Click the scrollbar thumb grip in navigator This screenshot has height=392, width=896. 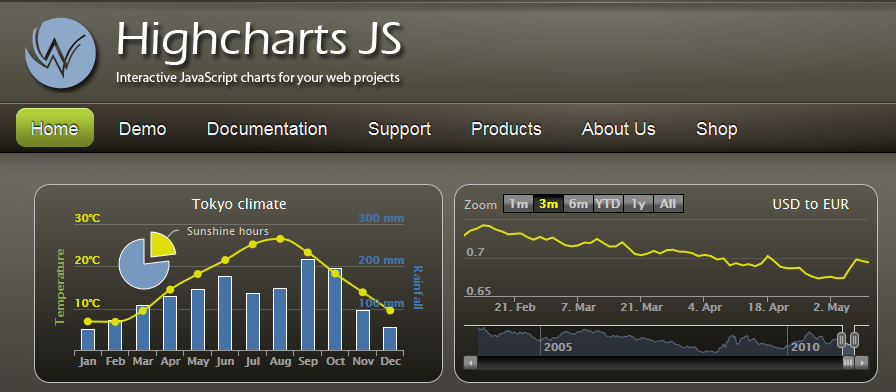tap(849, 362)
